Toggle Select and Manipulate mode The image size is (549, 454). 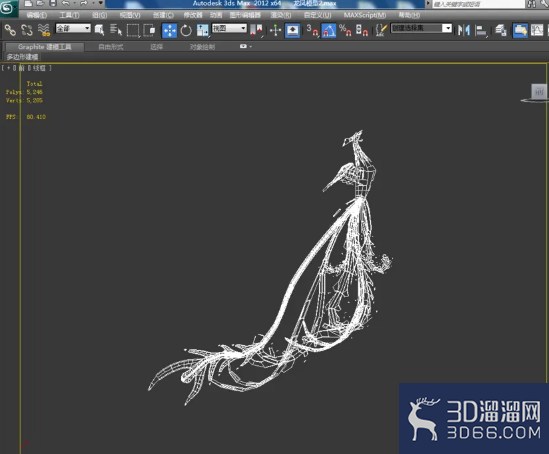coord(276,30)
